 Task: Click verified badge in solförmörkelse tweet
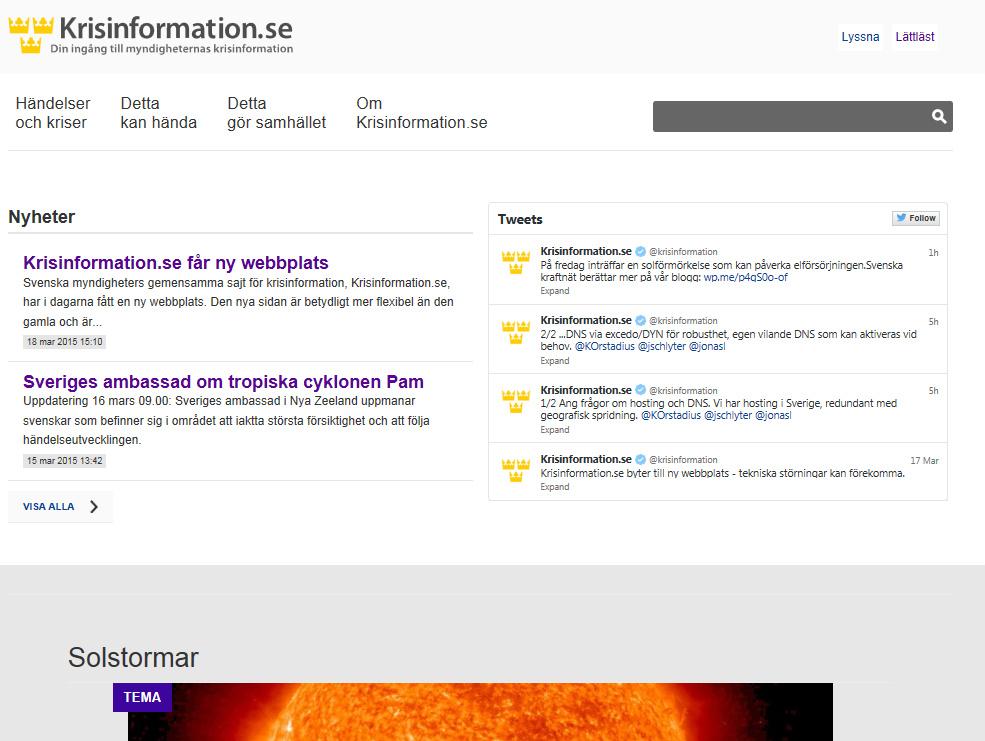coord(640,251)
